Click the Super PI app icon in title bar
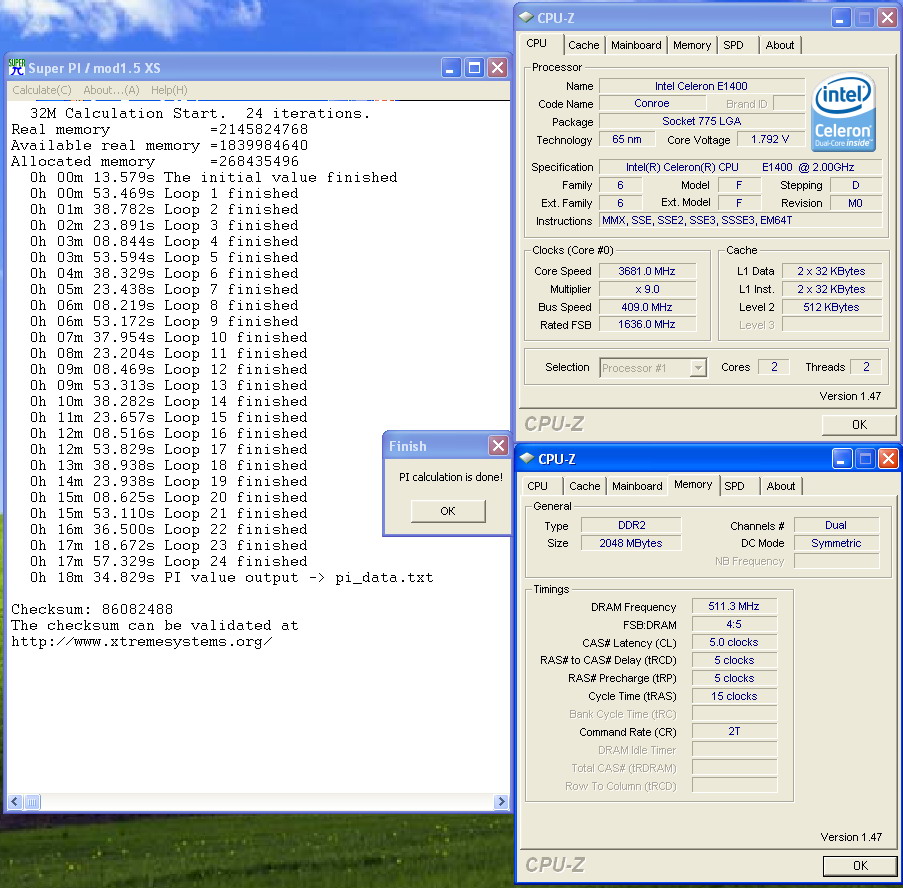 point(17,67)
